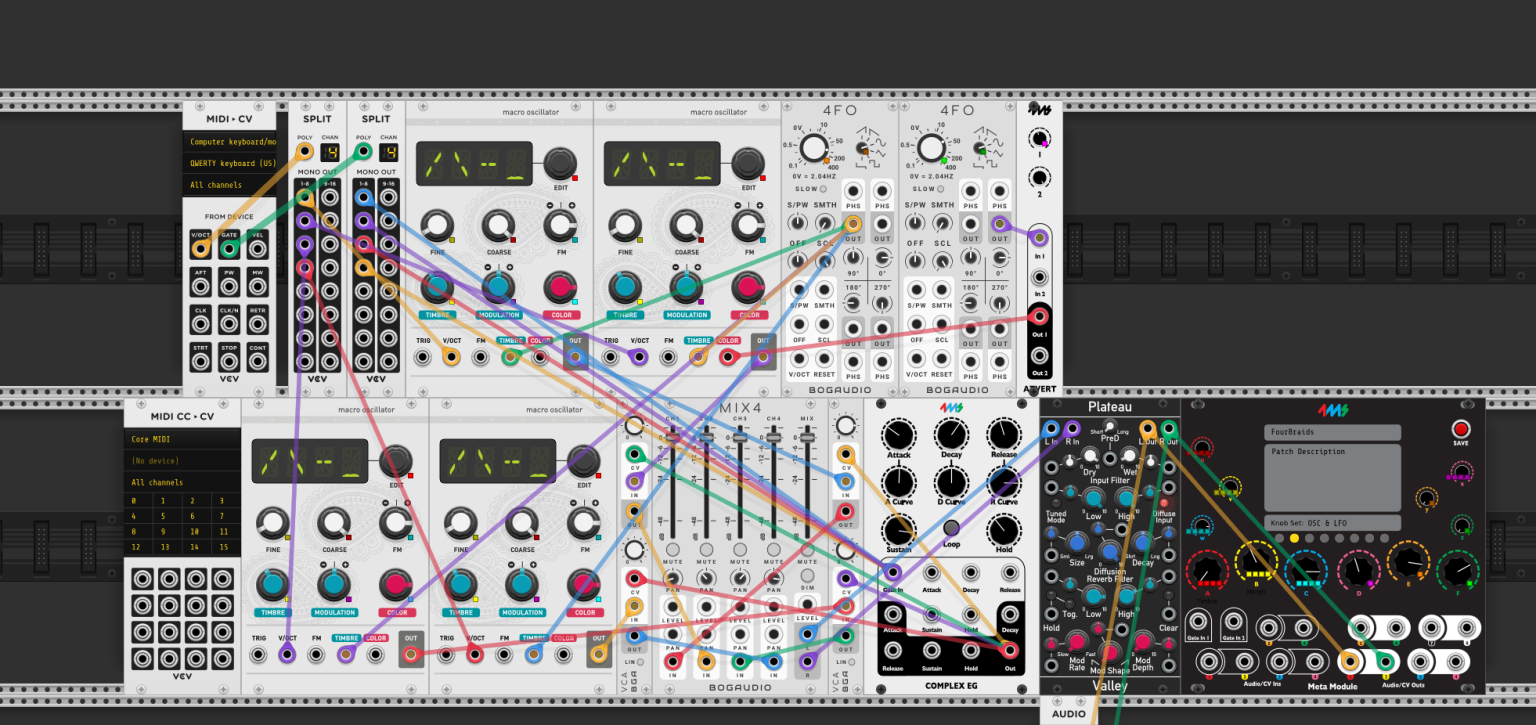Click the STOP output jack on MIDI-CV
Viewport: 1536px width, 725px height.
(x=230, y=361)
